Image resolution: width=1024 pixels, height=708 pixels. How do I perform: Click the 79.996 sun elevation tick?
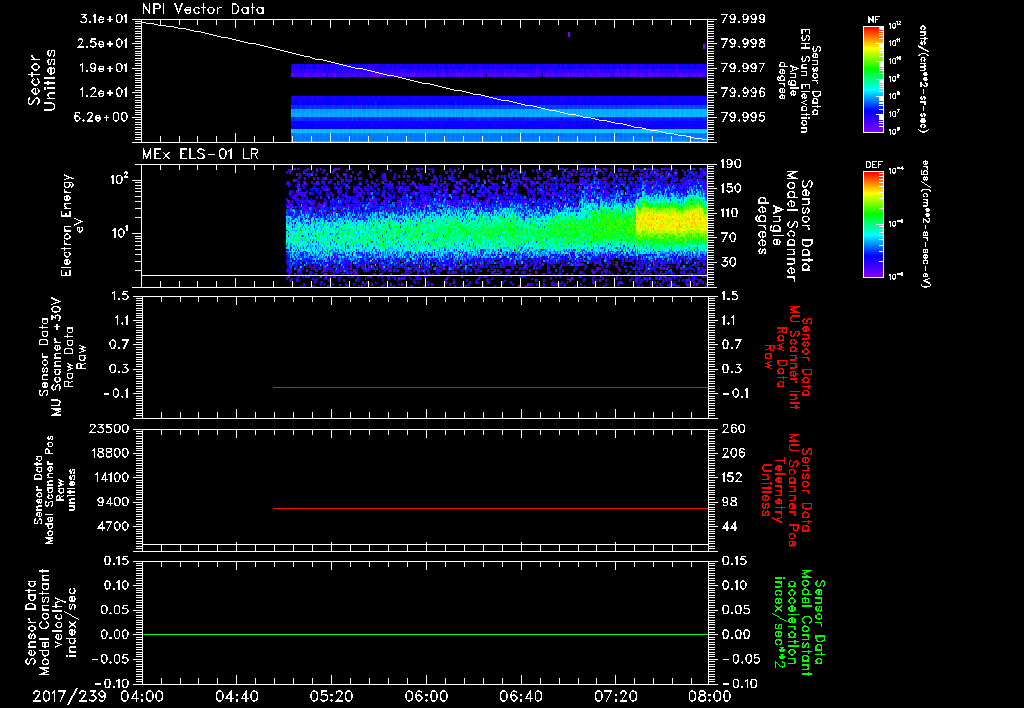pos(743,93)
